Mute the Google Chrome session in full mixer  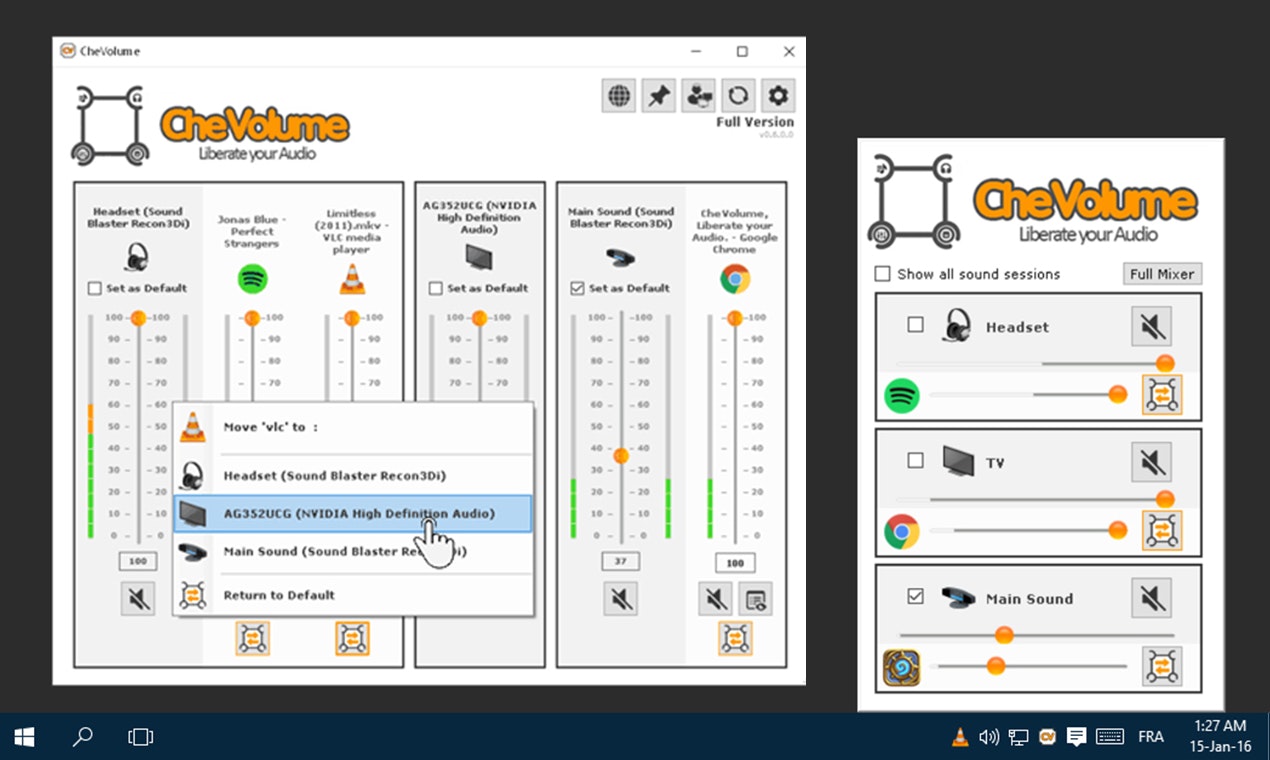click(715, 599)
